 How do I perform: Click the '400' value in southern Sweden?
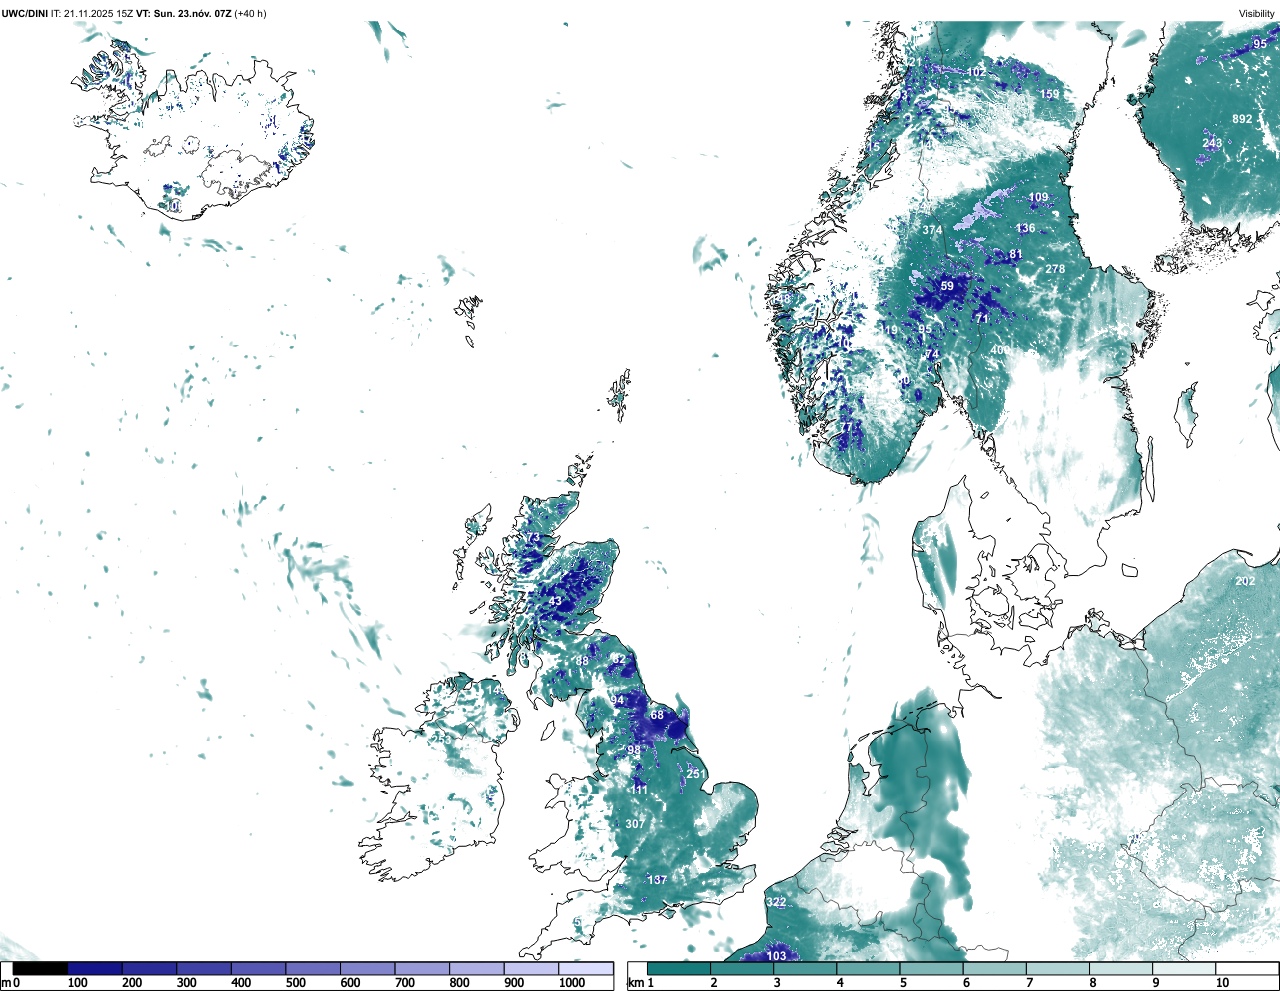tap(999, 350)
